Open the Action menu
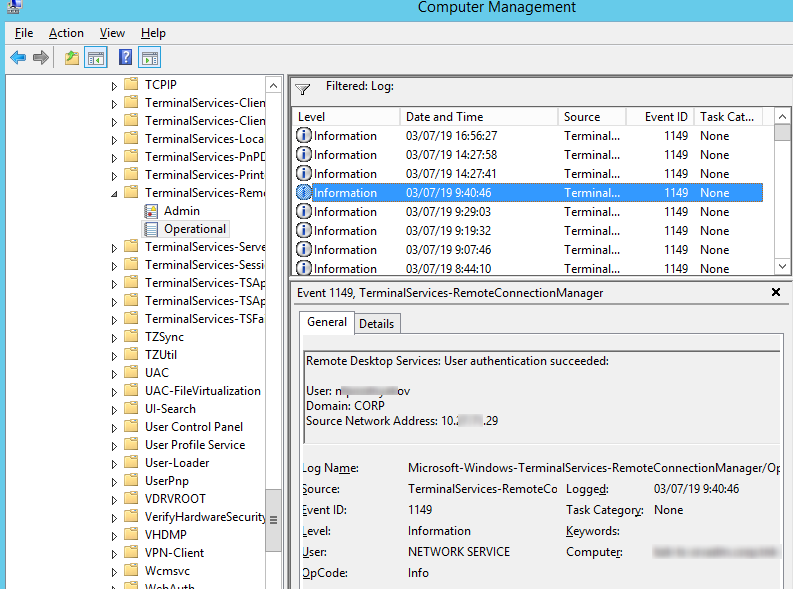The height and width of the screenshot is (600, 800). [x=66, y=33]
